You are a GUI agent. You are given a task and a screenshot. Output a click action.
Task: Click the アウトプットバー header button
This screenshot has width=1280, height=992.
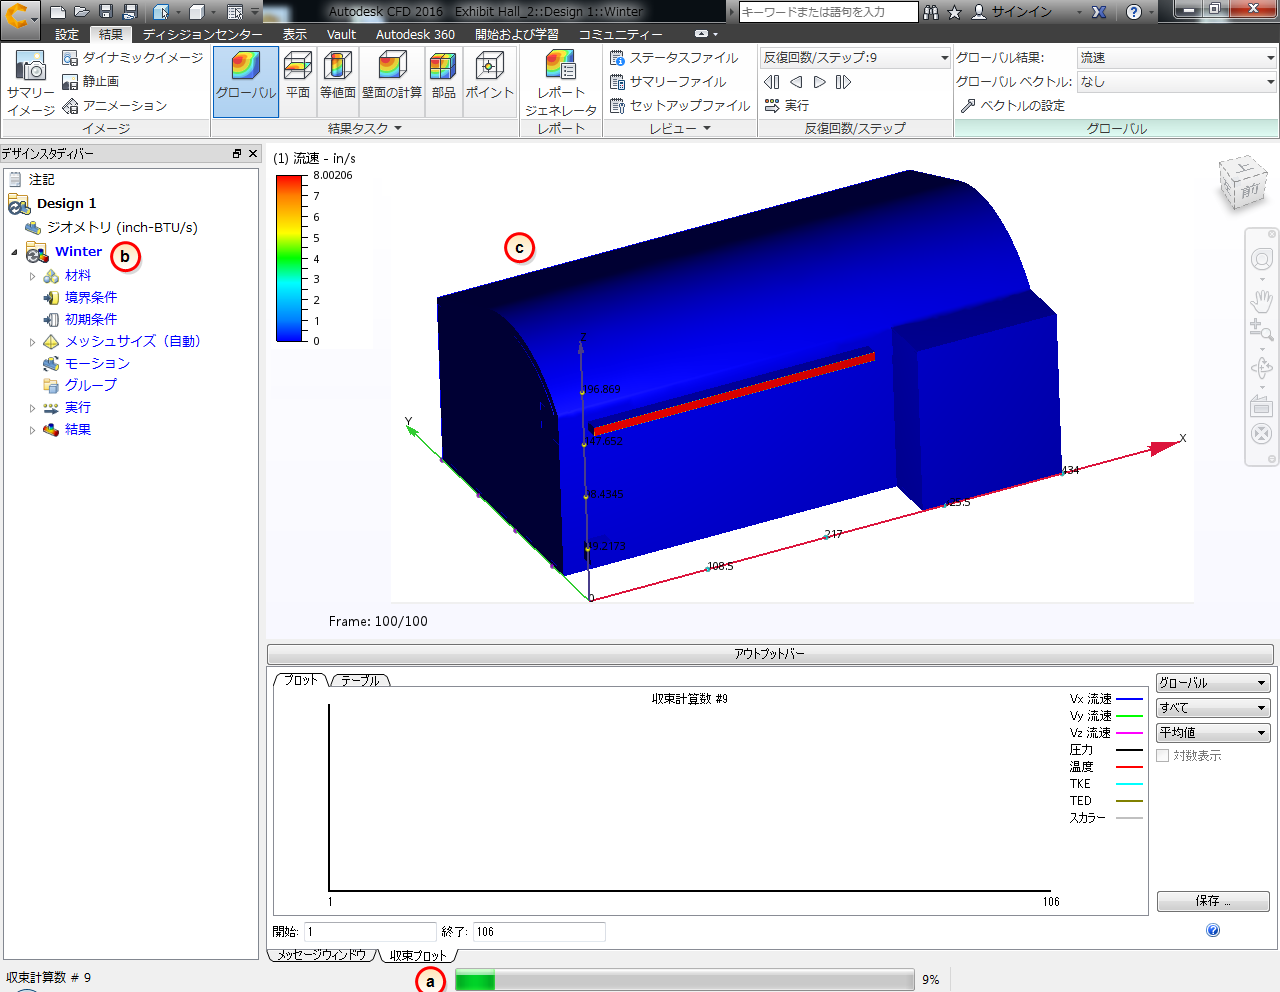(x=770, y=654)
